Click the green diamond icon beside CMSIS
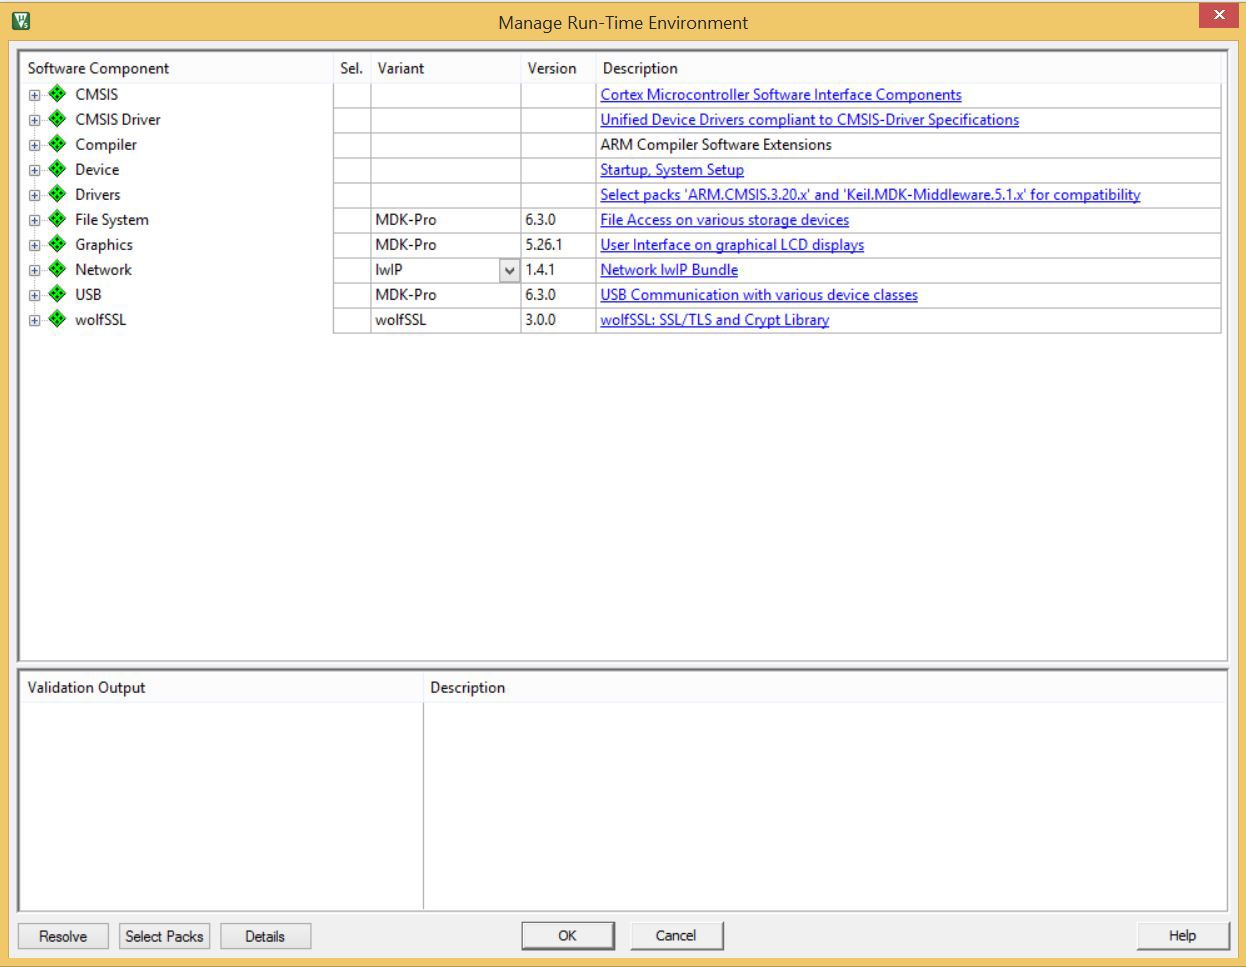The height and width of the screenshot is (967, 1246). click(57, 94)
